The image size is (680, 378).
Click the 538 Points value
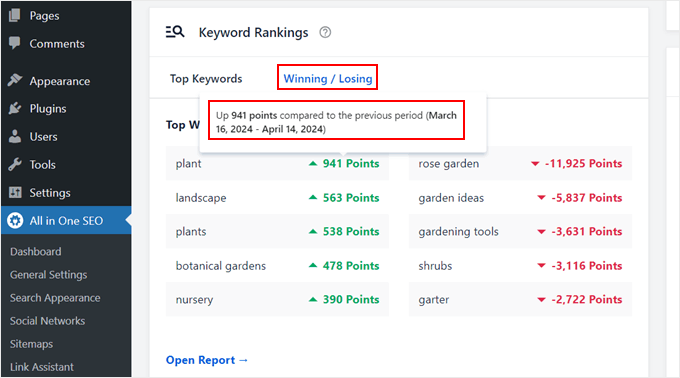[x=351, y=231]
